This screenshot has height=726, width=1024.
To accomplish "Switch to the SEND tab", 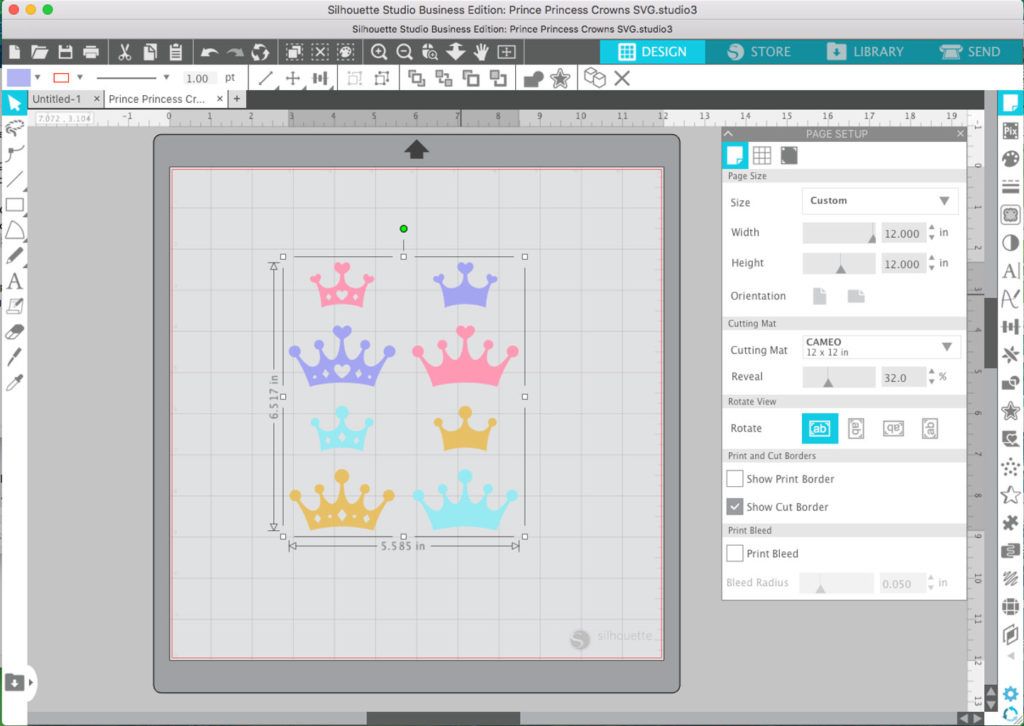I will 970,52.
